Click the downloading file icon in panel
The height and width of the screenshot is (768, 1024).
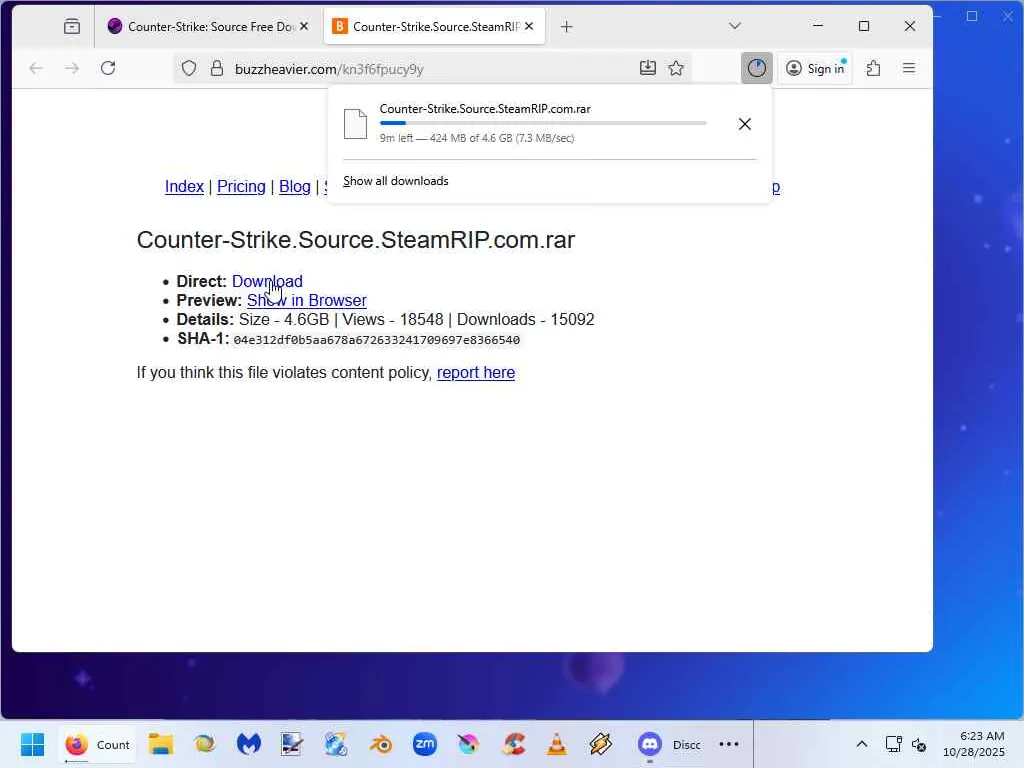[x=356, y=123]
